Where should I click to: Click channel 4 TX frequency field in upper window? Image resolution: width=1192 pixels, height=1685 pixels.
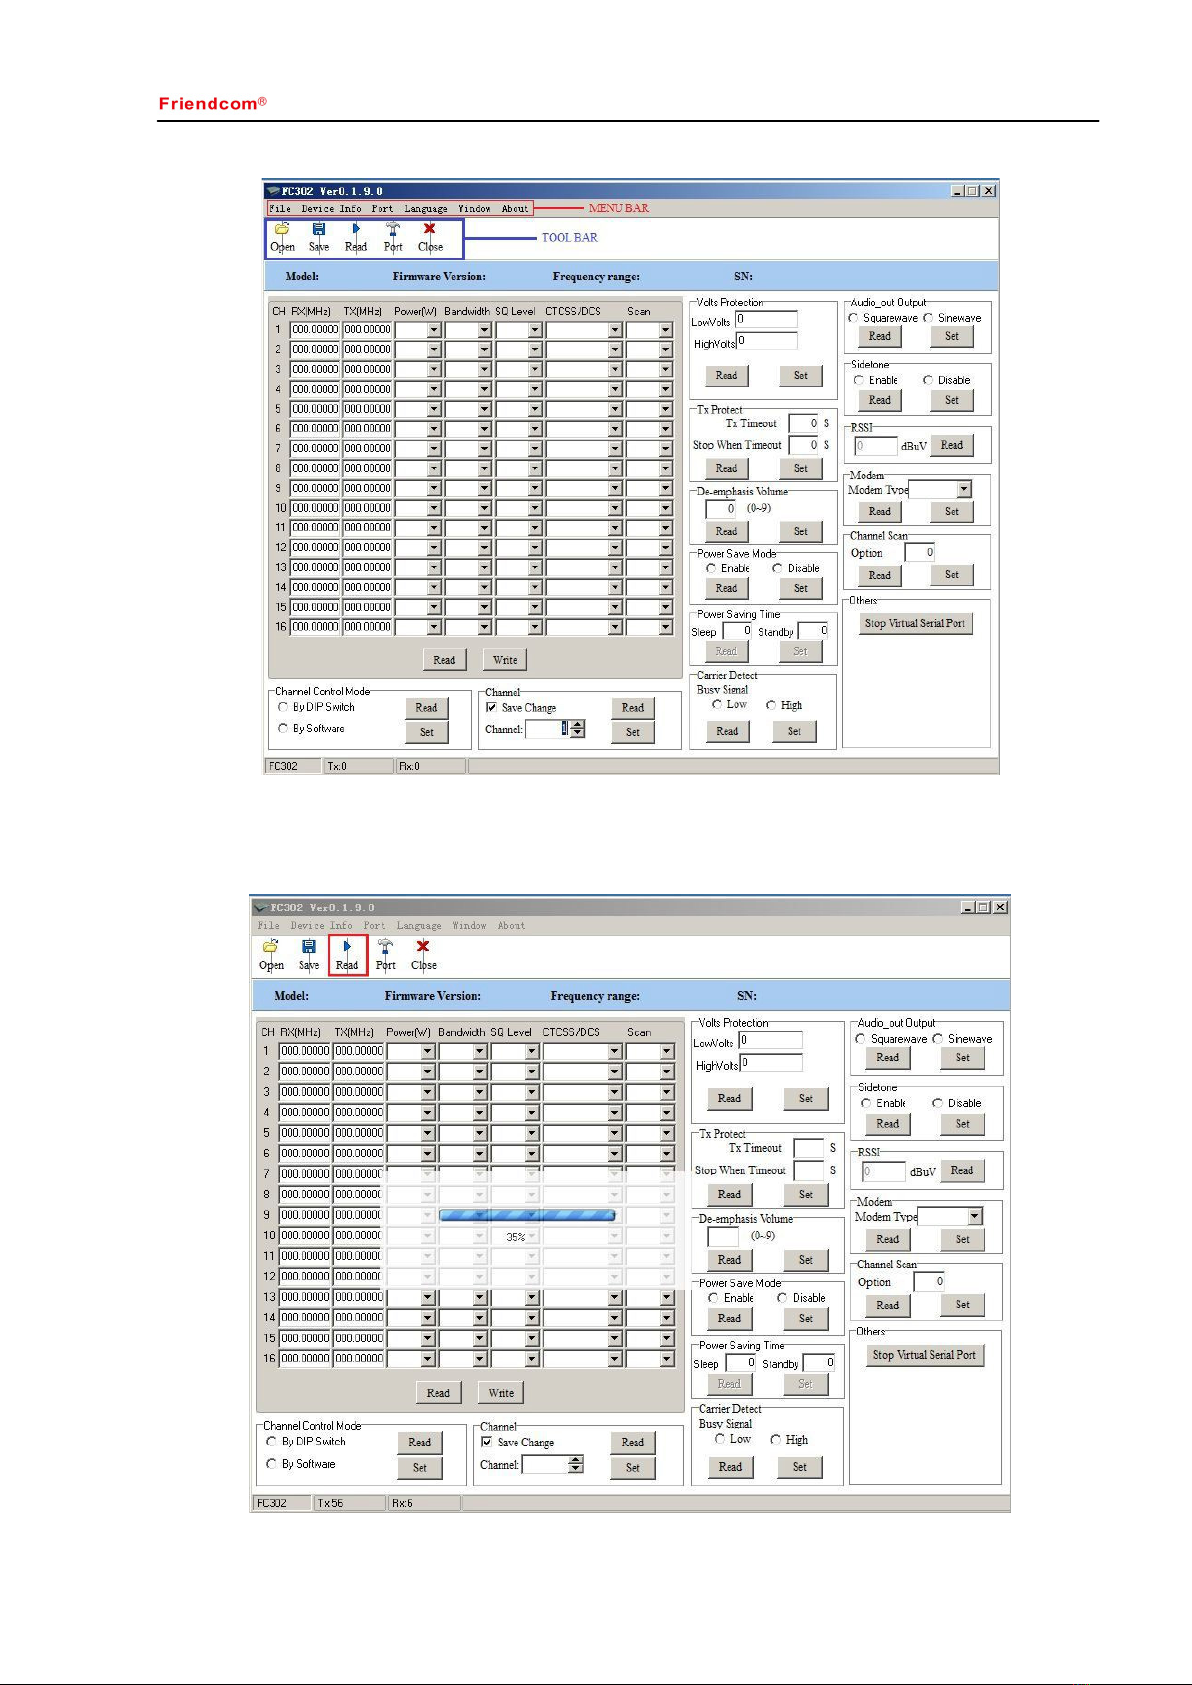(x=367, y=389)
